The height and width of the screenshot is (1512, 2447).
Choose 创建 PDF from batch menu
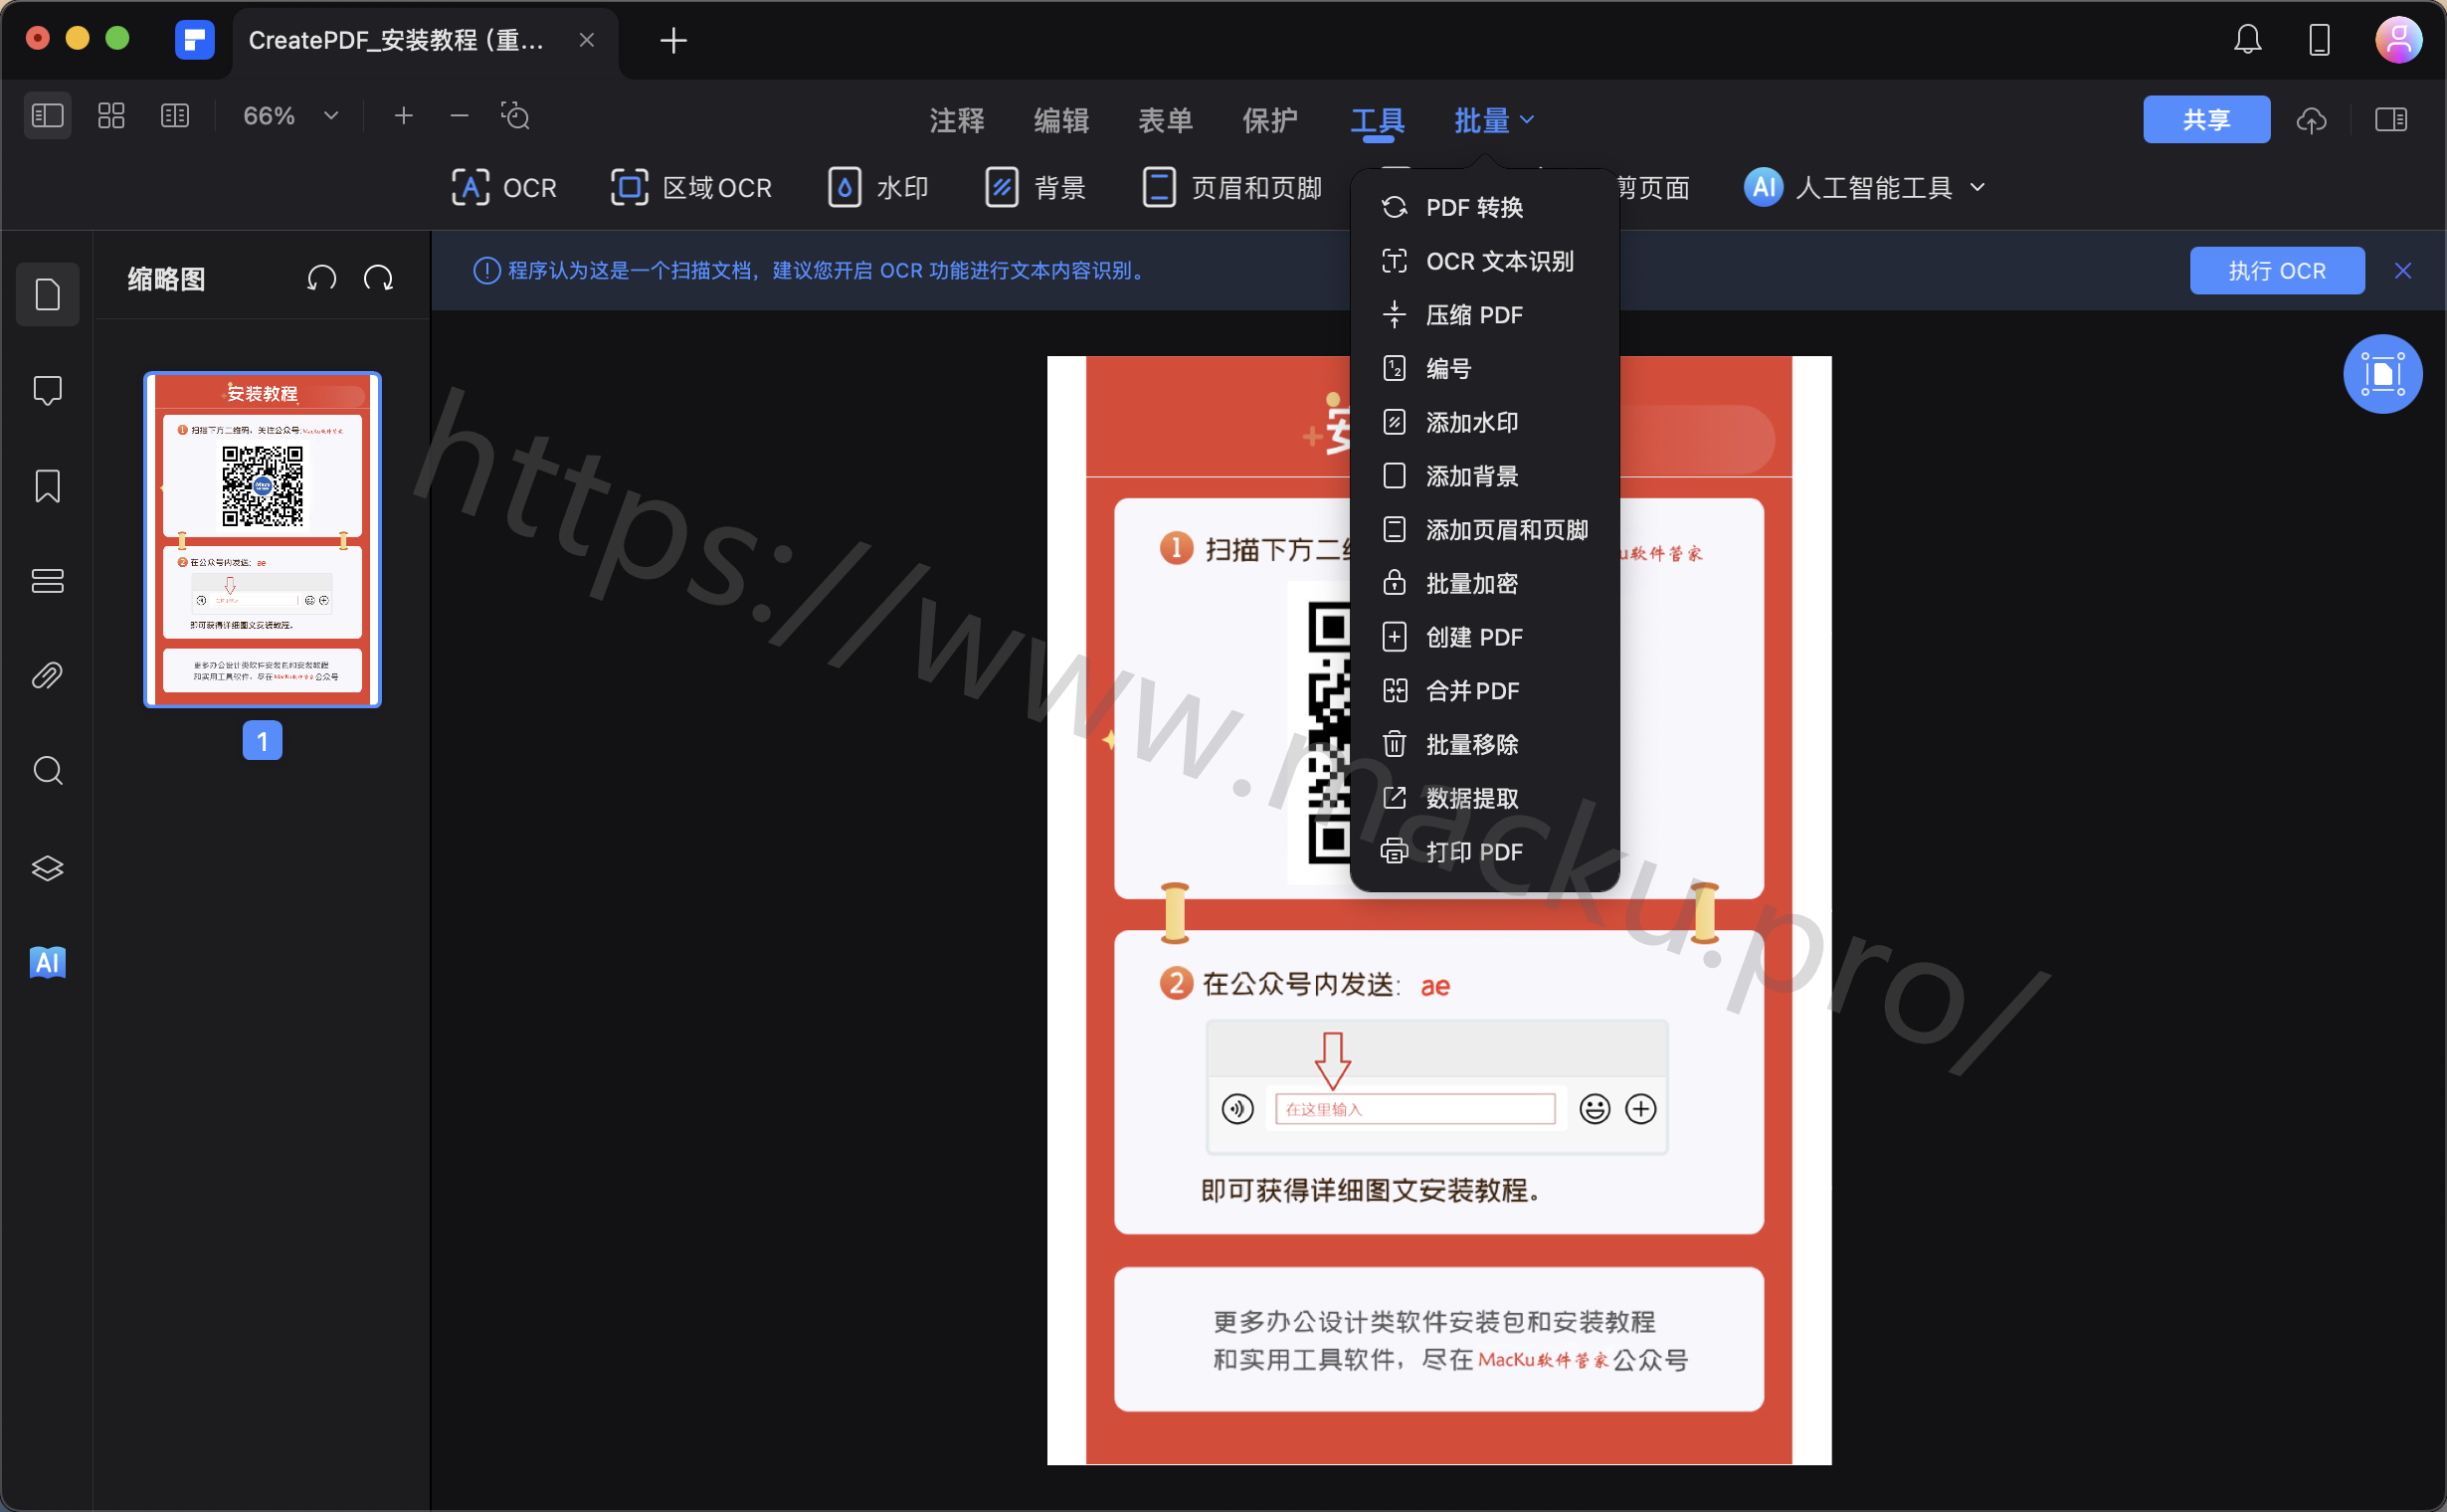[x=1484, y=637]
